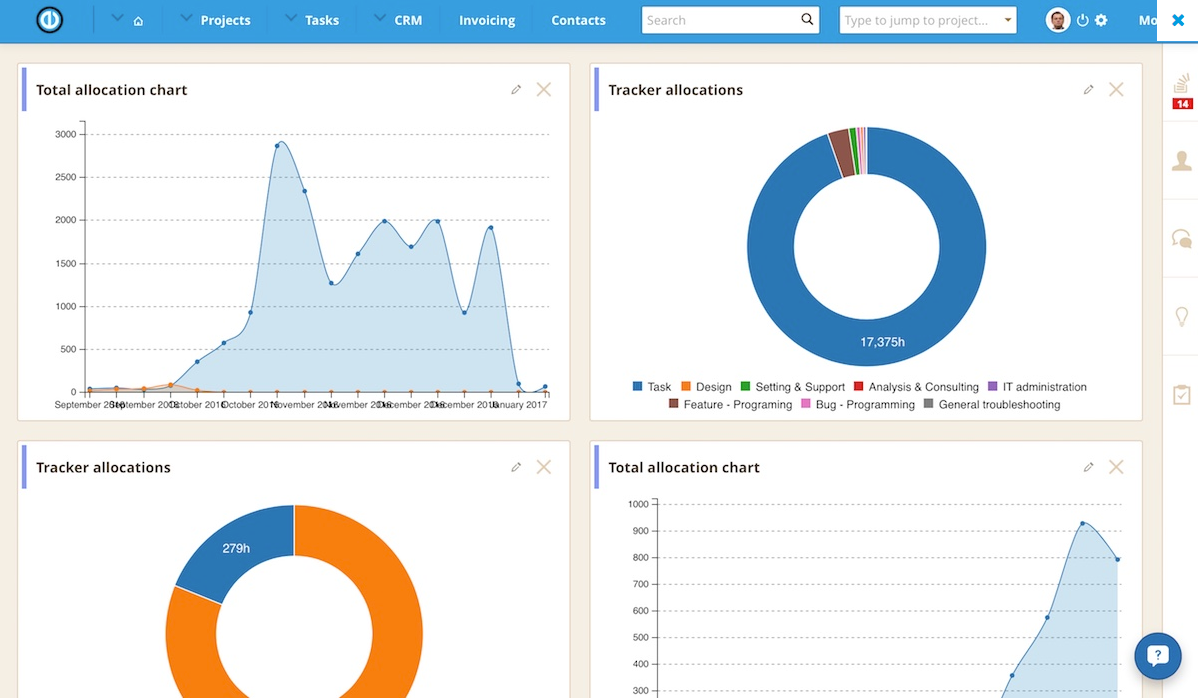Viewport: 1198px width, 698px height.
Task: Remove the lower Tracker allocations widget
Action: point(544,467)
